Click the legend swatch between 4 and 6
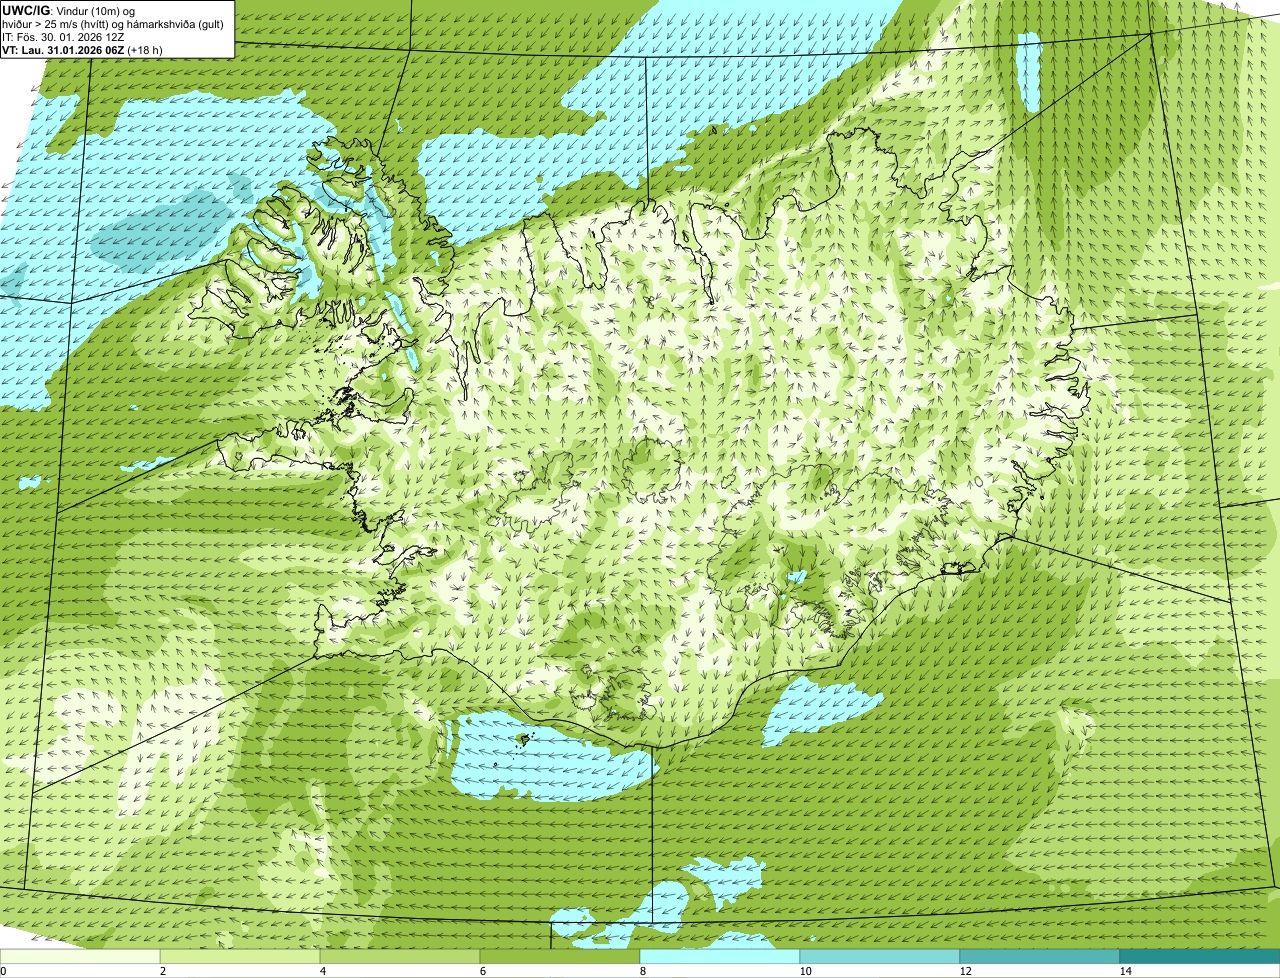The height and width of the screenshot is (978, 1280). (x=400, y=956)
